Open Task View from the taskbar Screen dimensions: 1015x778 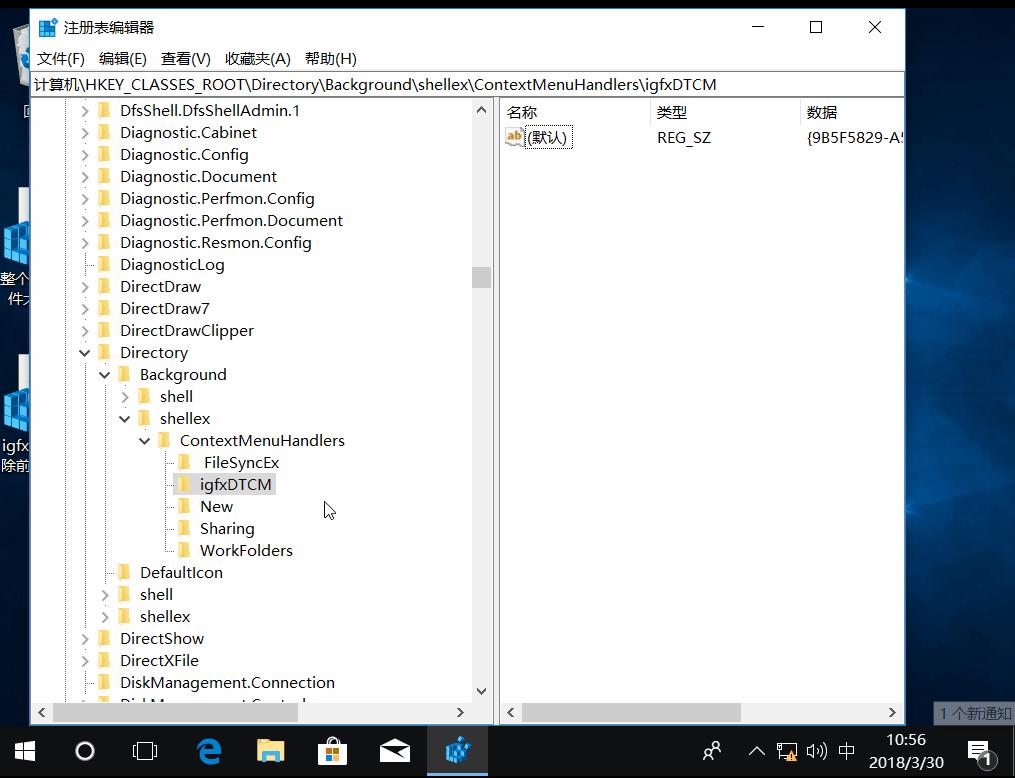(145, 751)
